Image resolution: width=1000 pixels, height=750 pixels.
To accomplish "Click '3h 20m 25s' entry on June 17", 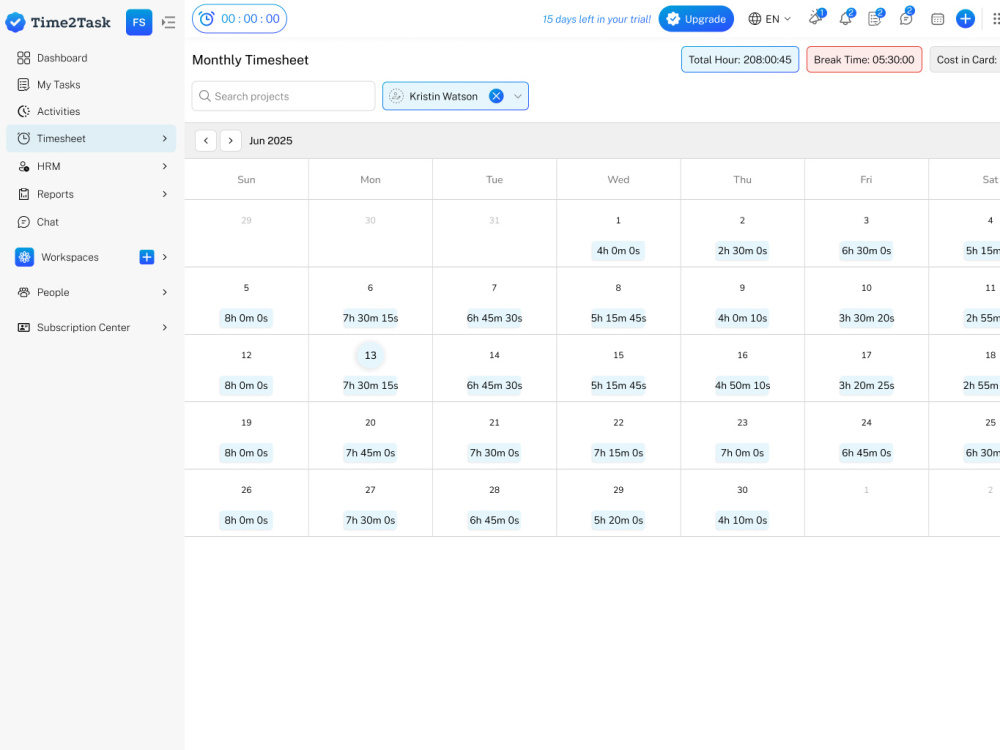I will tap(866, 385).
